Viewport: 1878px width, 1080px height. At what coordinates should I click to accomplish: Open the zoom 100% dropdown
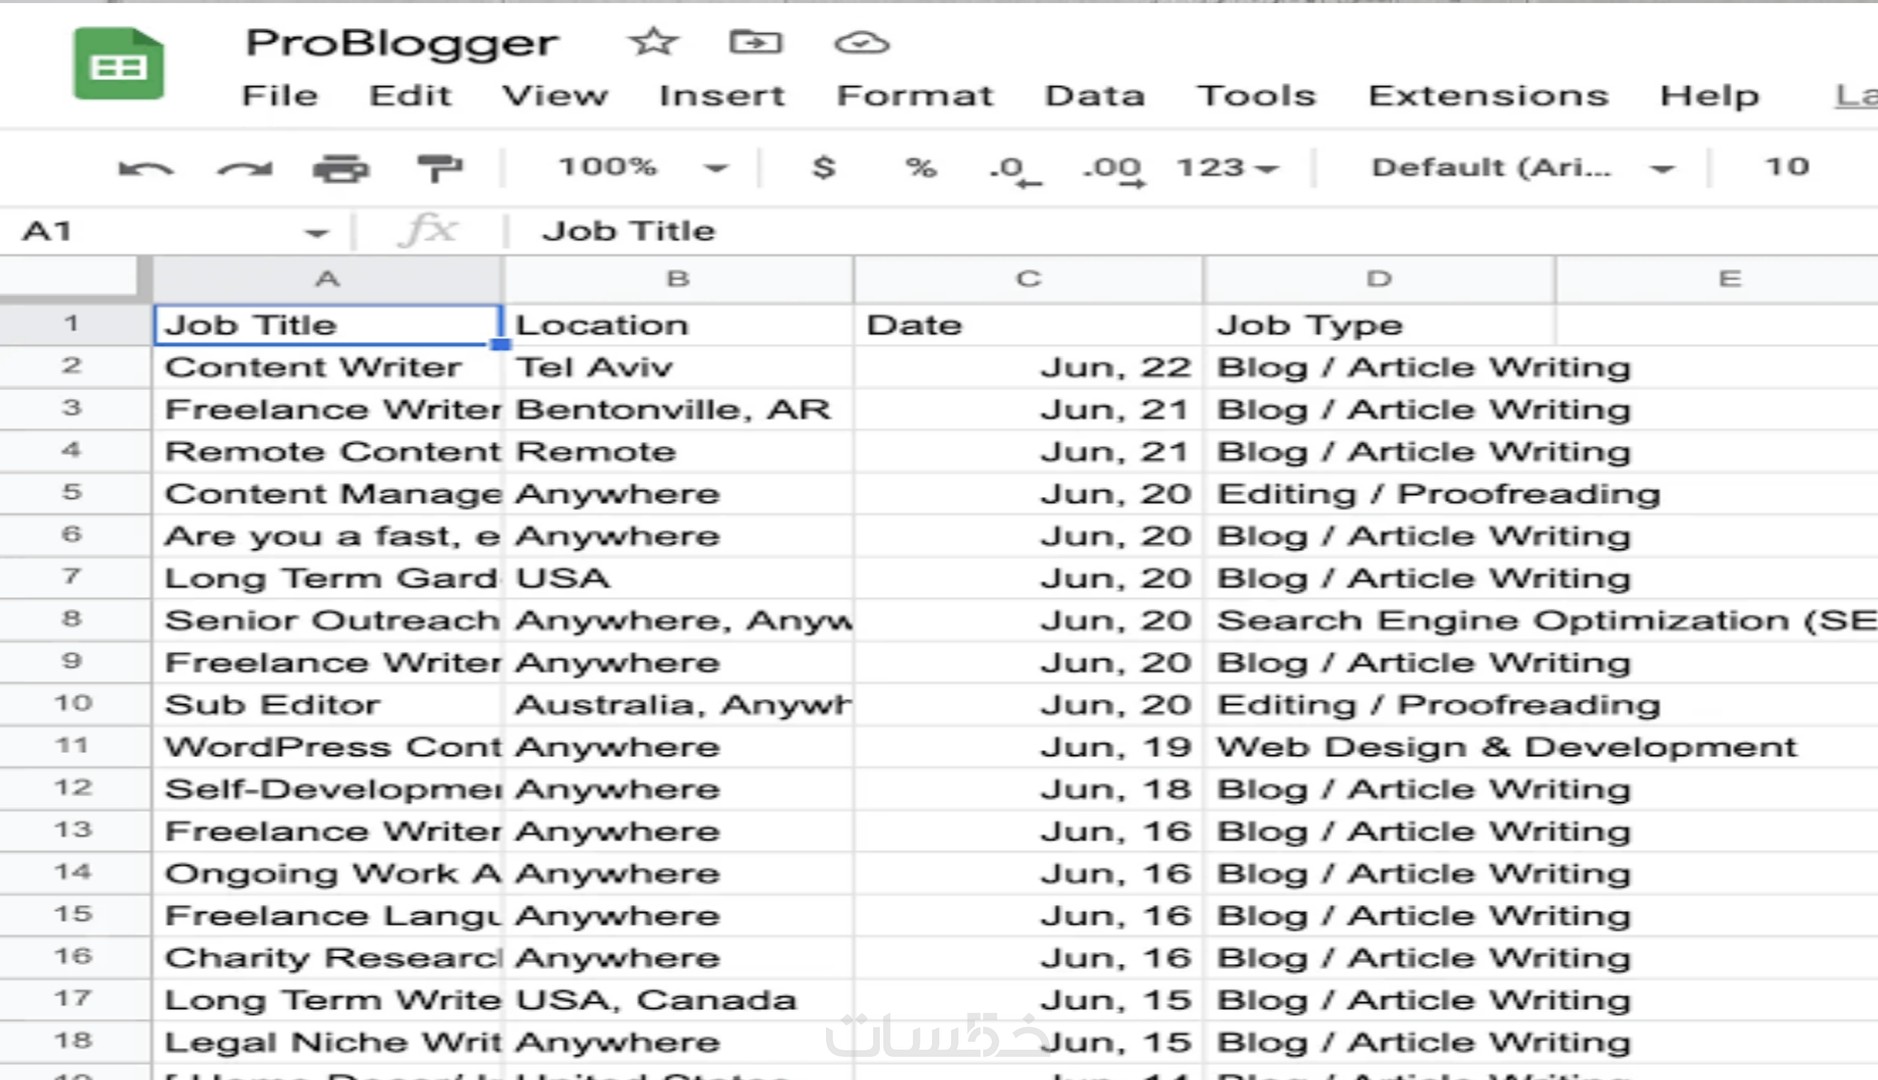[x=642, y=167]
